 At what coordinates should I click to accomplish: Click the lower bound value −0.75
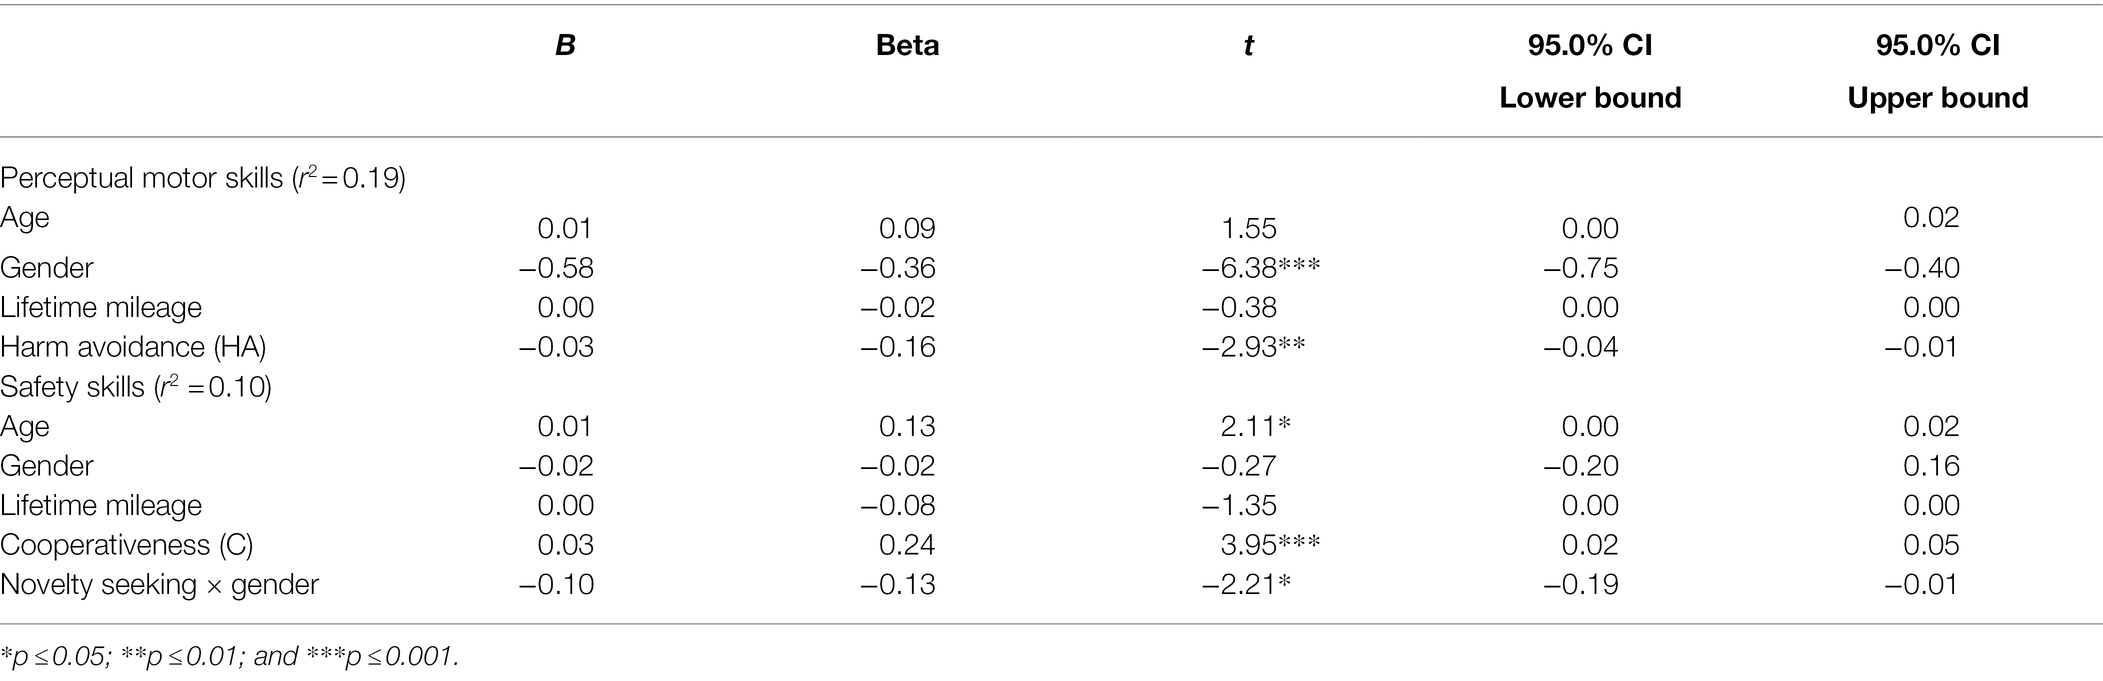pyautogui.click(x=1581, y=268)
